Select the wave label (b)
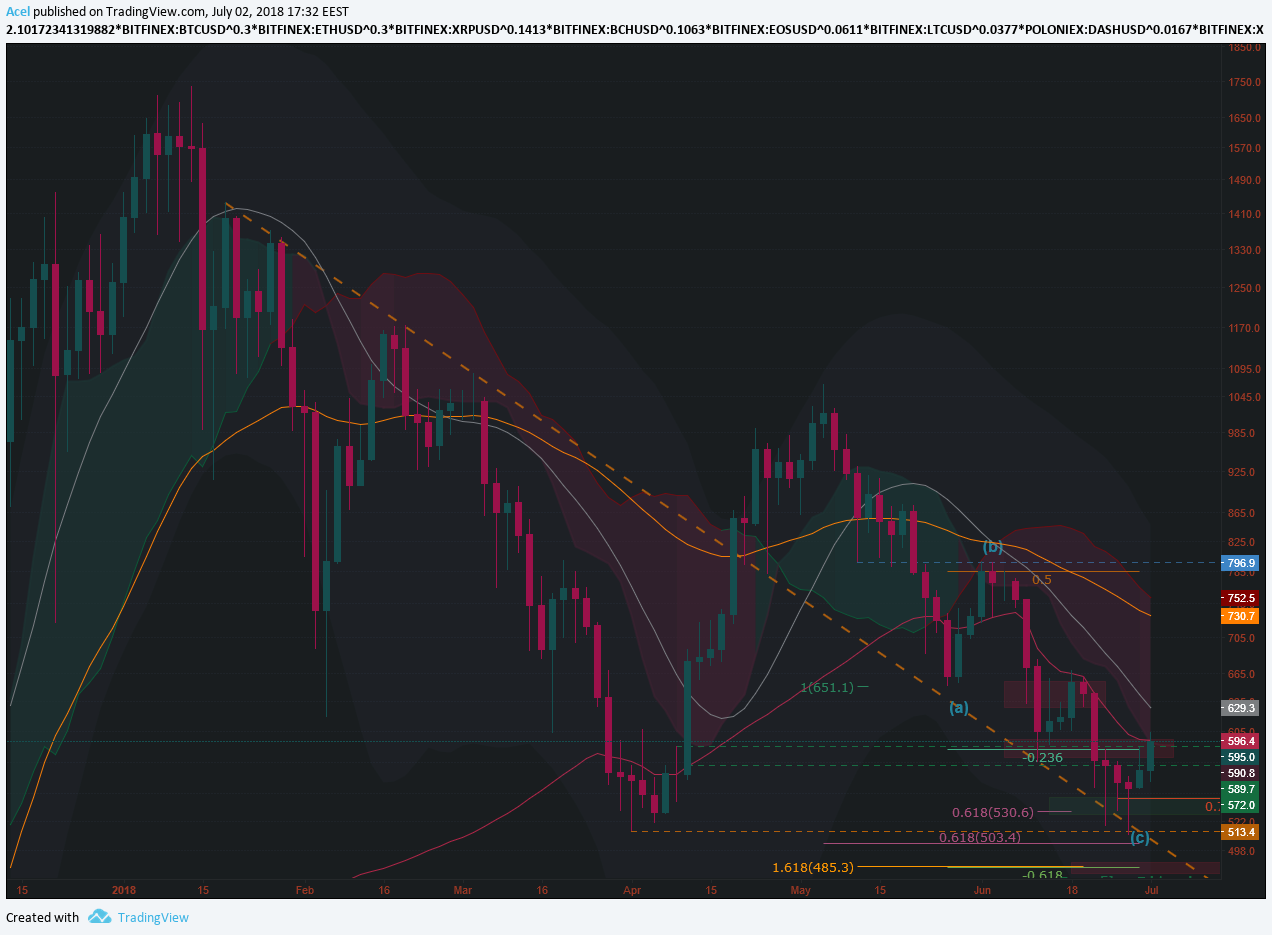The image size is (1272, 935). (992, 547)
